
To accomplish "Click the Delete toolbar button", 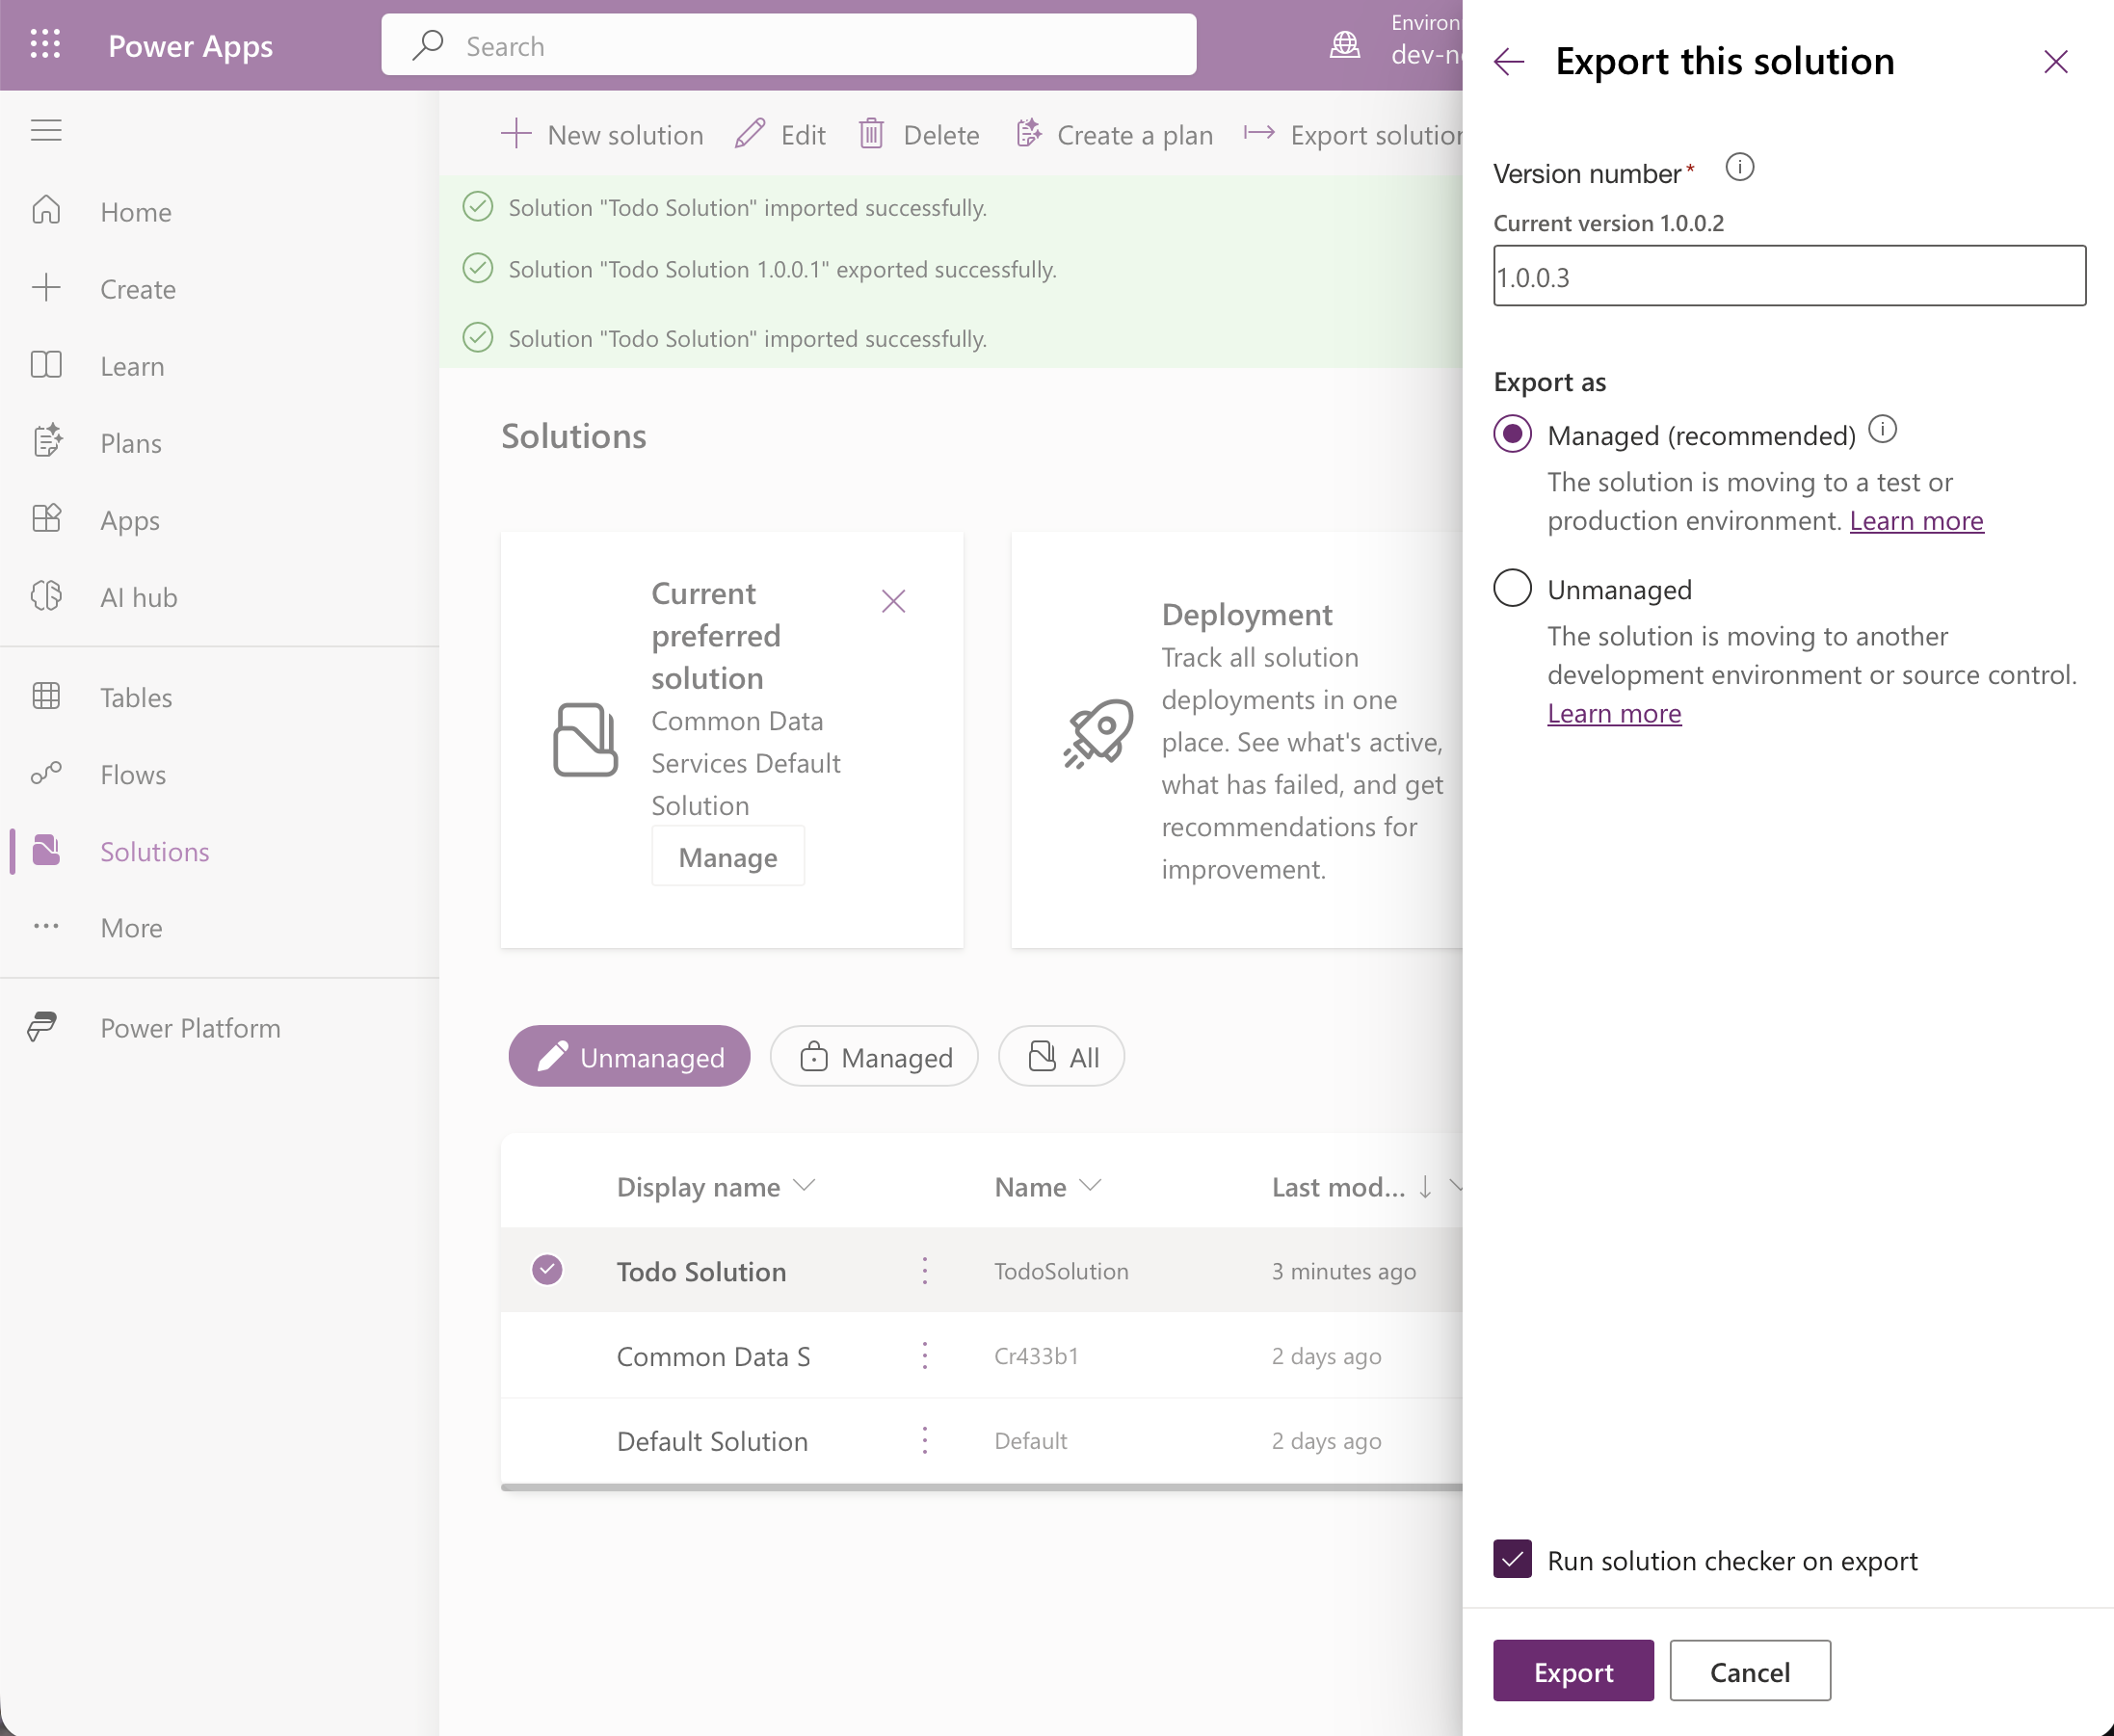I will point(919,135).
